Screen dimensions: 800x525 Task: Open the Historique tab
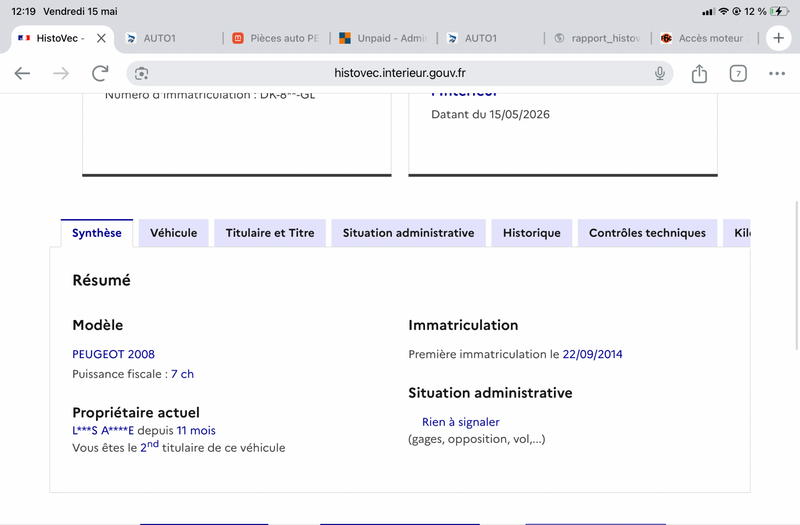coord(532,233)
